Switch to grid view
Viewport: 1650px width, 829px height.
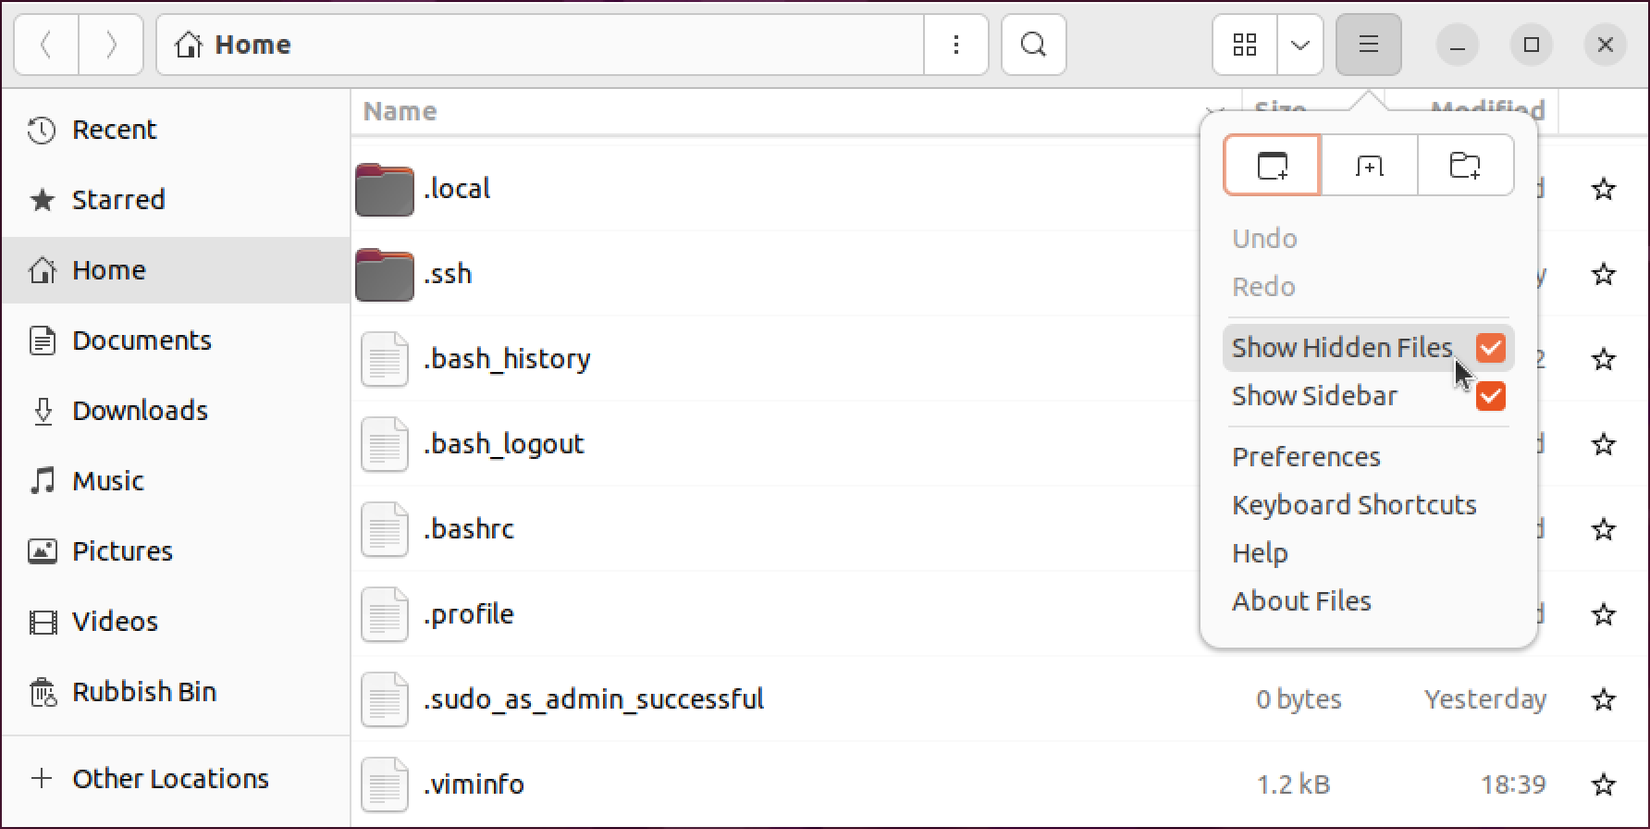(x=1243, y=44)
